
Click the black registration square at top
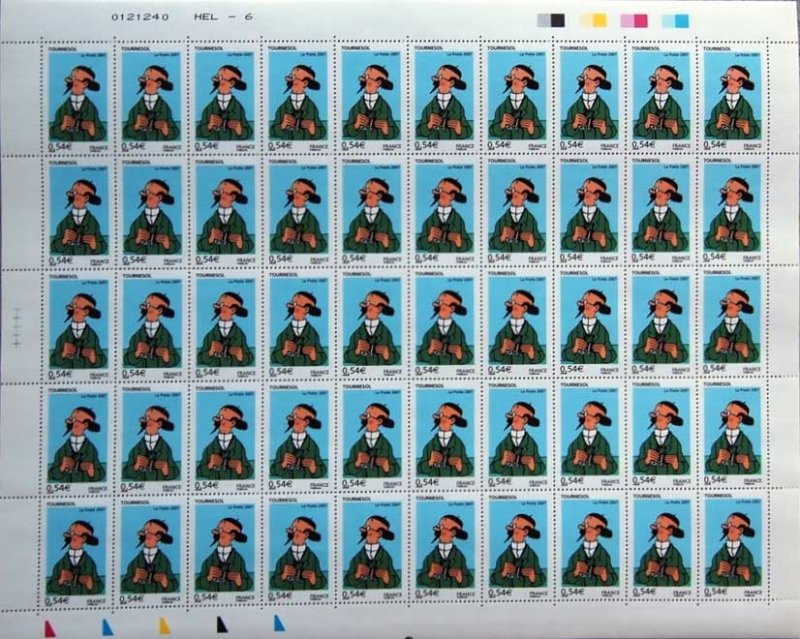pyautogui.click(x=559, y=19)
